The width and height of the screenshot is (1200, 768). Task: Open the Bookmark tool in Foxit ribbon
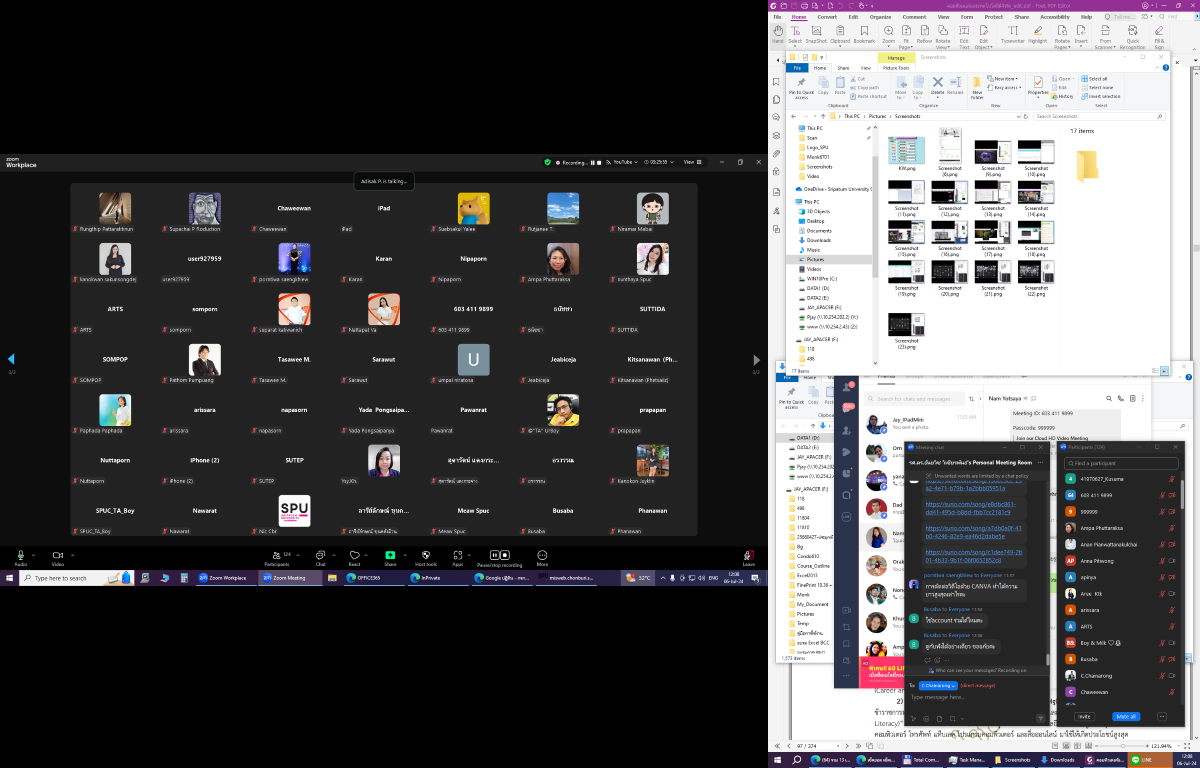click(x=864, y=35)
